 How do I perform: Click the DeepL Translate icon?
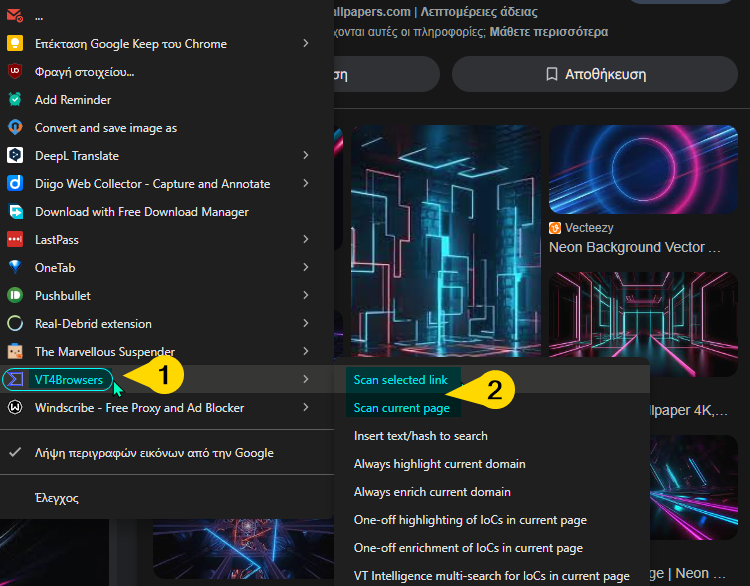coord(15,155)
